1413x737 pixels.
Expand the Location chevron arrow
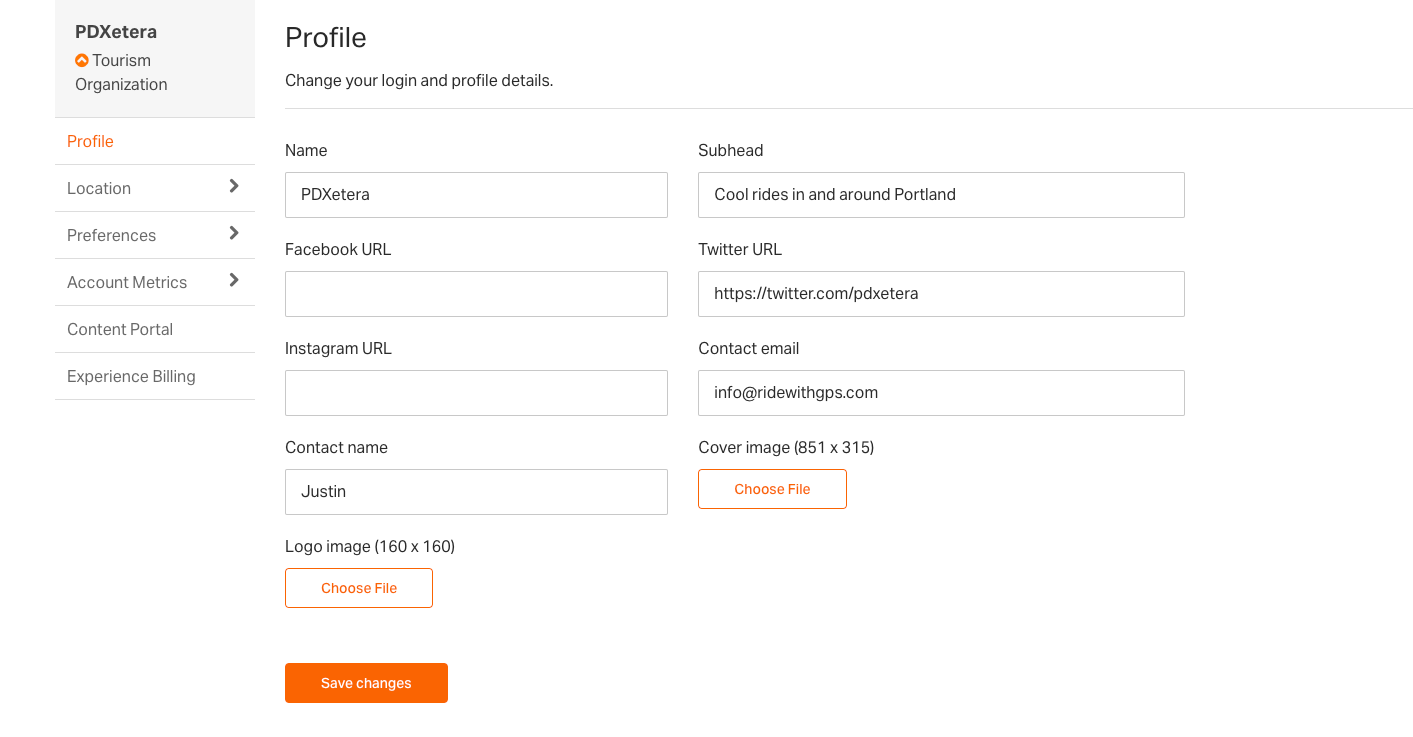(234, 186)
